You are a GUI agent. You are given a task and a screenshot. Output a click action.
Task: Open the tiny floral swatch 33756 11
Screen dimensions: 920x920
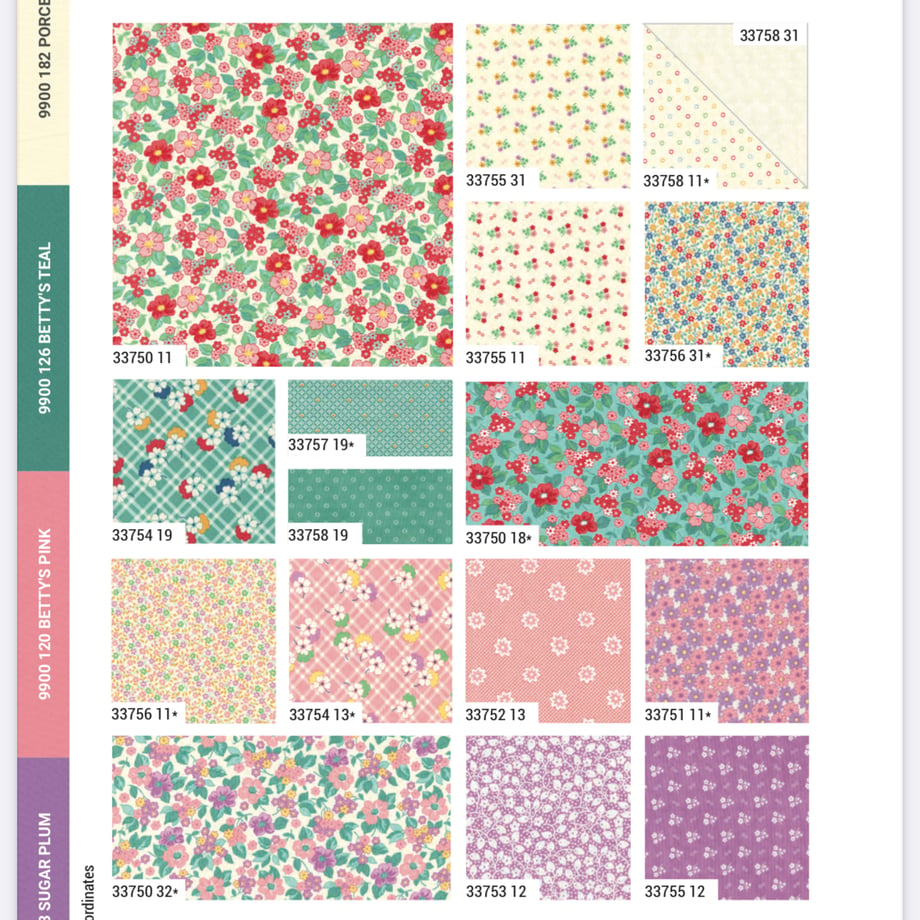(194, 641)
